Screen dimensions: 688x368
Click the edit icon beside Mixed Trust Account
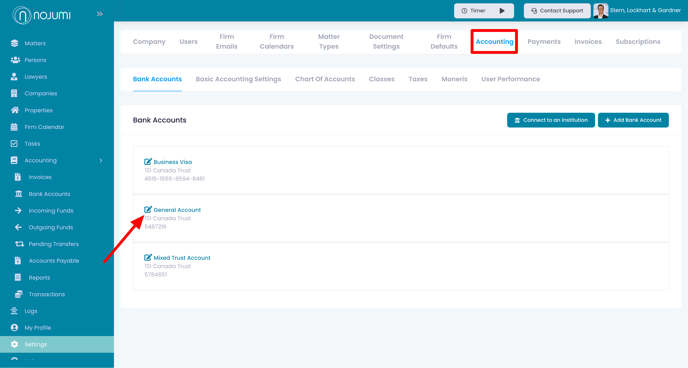148,257
